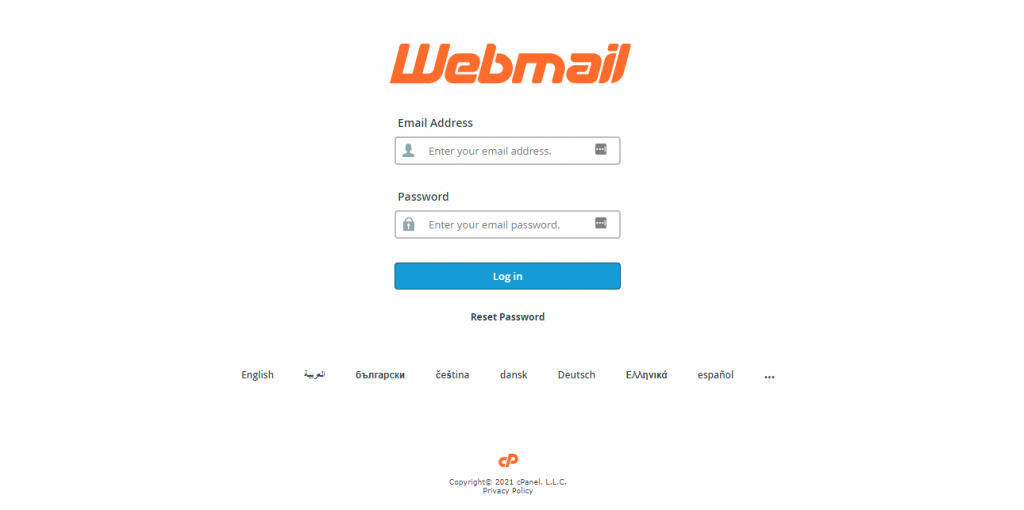Image resolution: width=1024 pixels, height=510 pixels.
Task: Focus the email address input field
Action: [507, 151]
